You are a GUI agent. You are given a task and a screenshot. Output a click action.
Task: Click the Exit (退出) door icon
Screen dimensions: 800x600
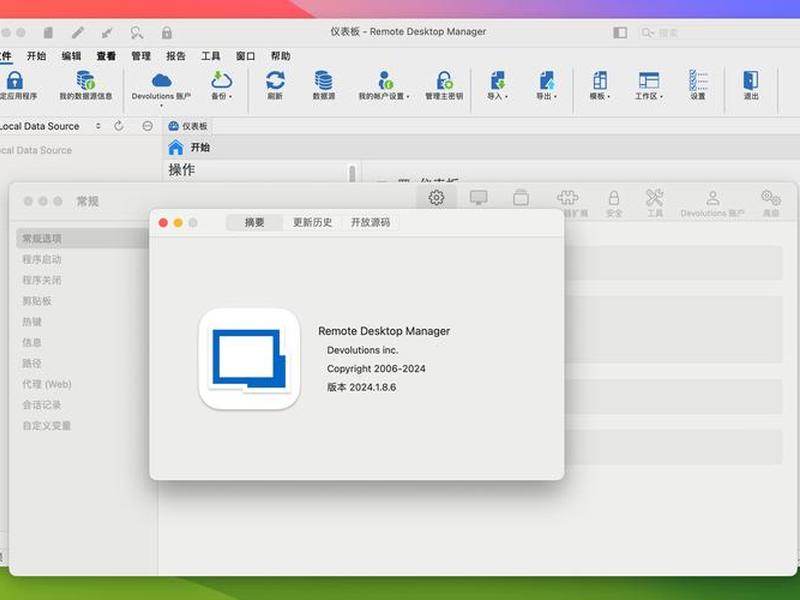click(x=751, y=80)
